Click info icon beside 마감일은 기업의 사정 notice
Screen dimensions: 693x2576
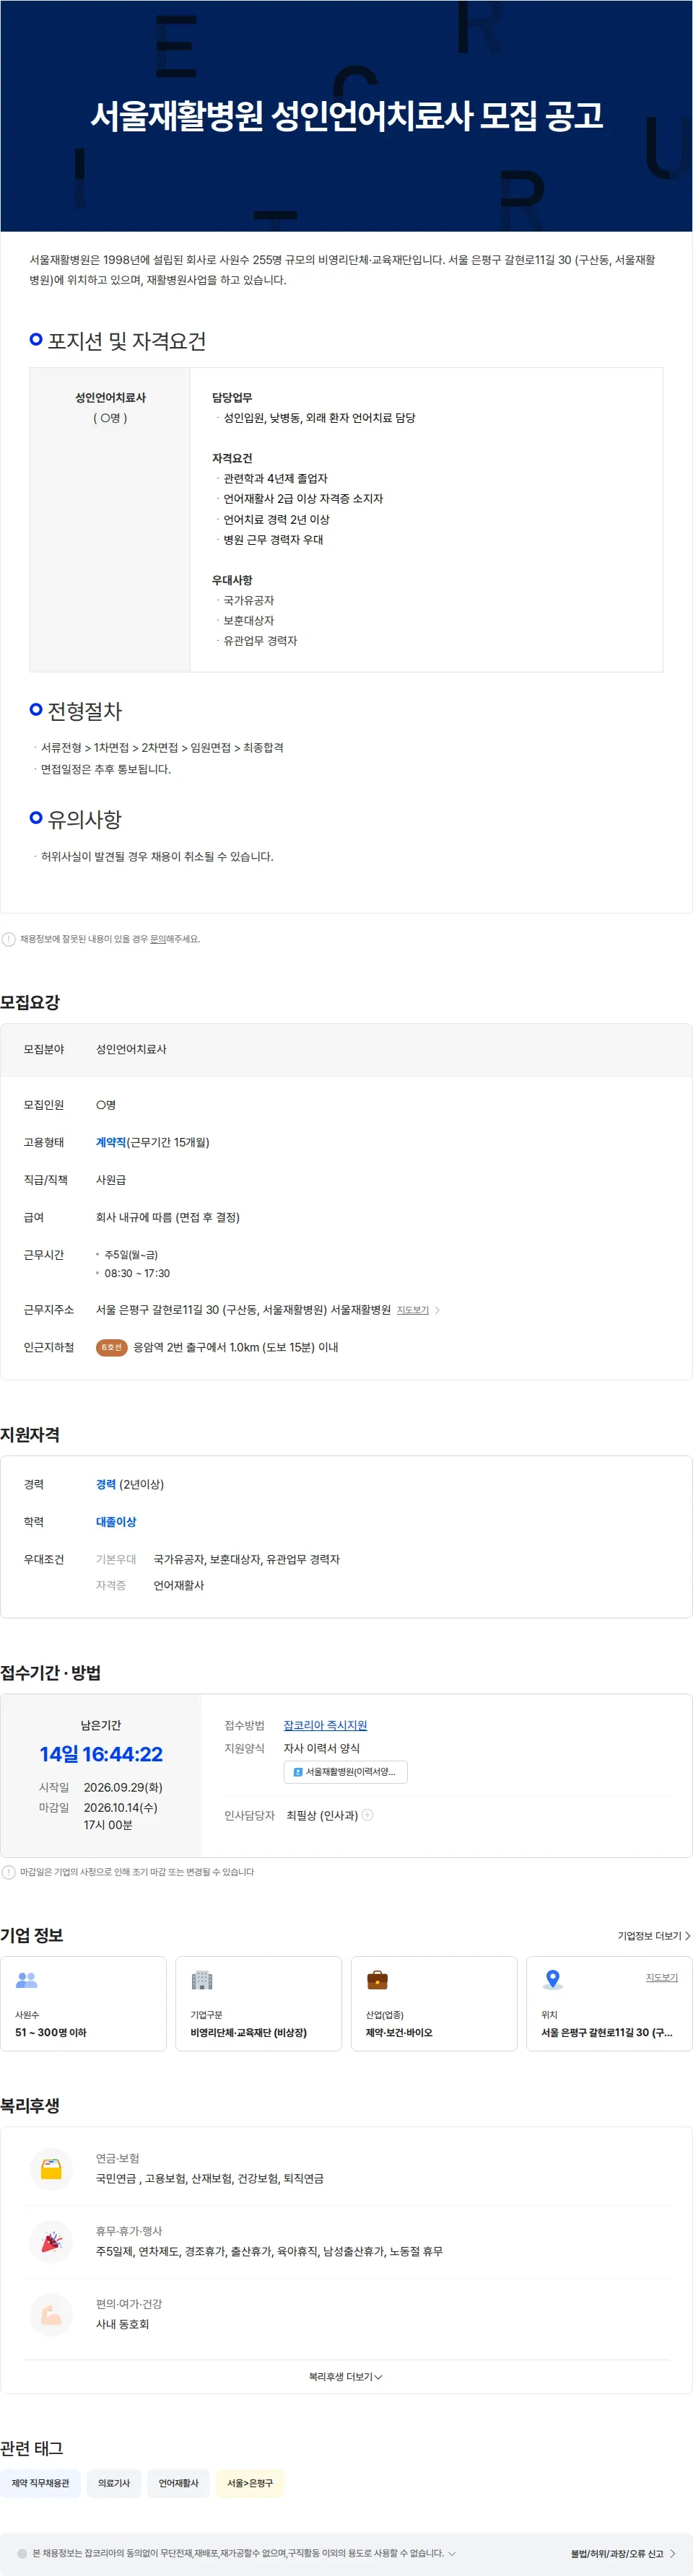click(x=9, y=1872)
